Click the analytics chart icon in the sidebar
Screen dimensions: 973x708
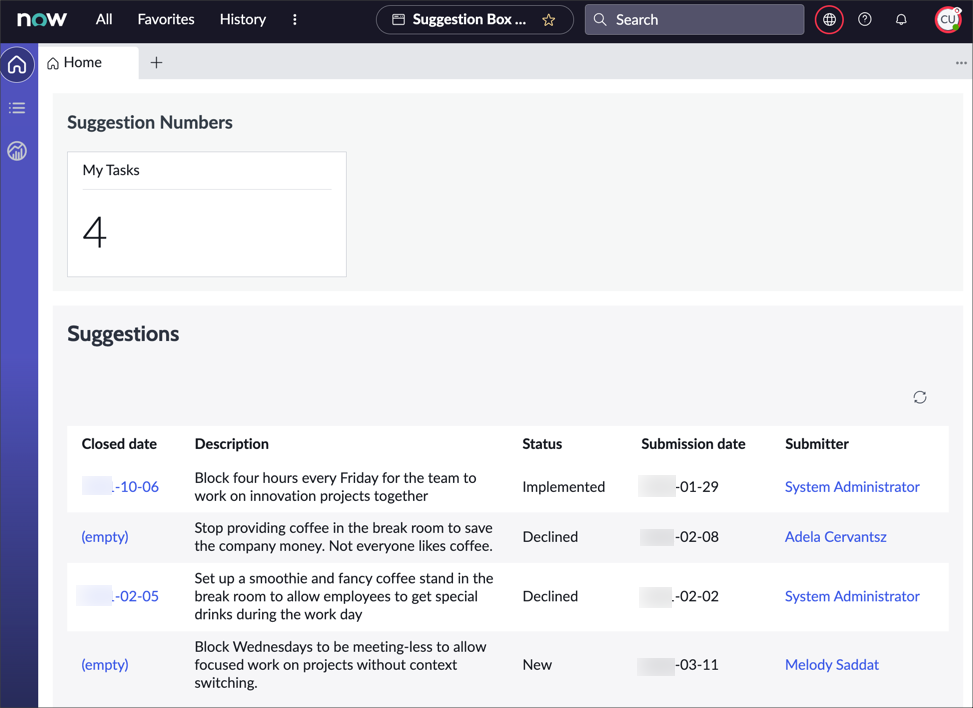click(x=17, y=150)
